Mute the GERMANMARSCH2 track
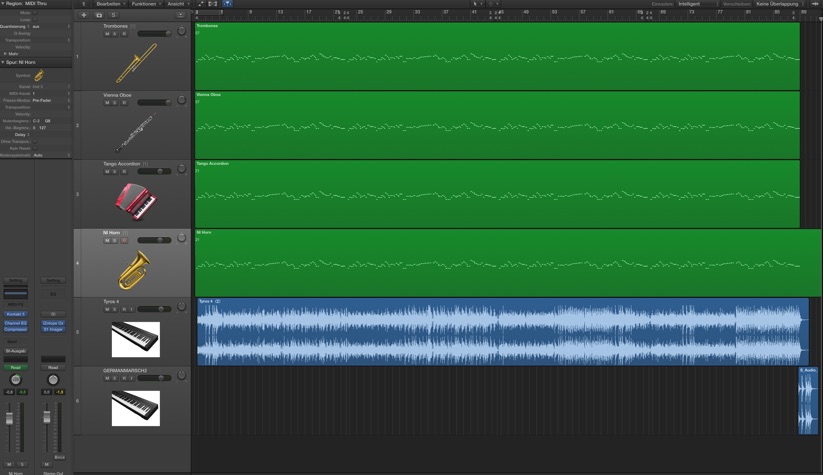Image resolution: width=824 pixels, height=475 pixels. click(107, 378)
